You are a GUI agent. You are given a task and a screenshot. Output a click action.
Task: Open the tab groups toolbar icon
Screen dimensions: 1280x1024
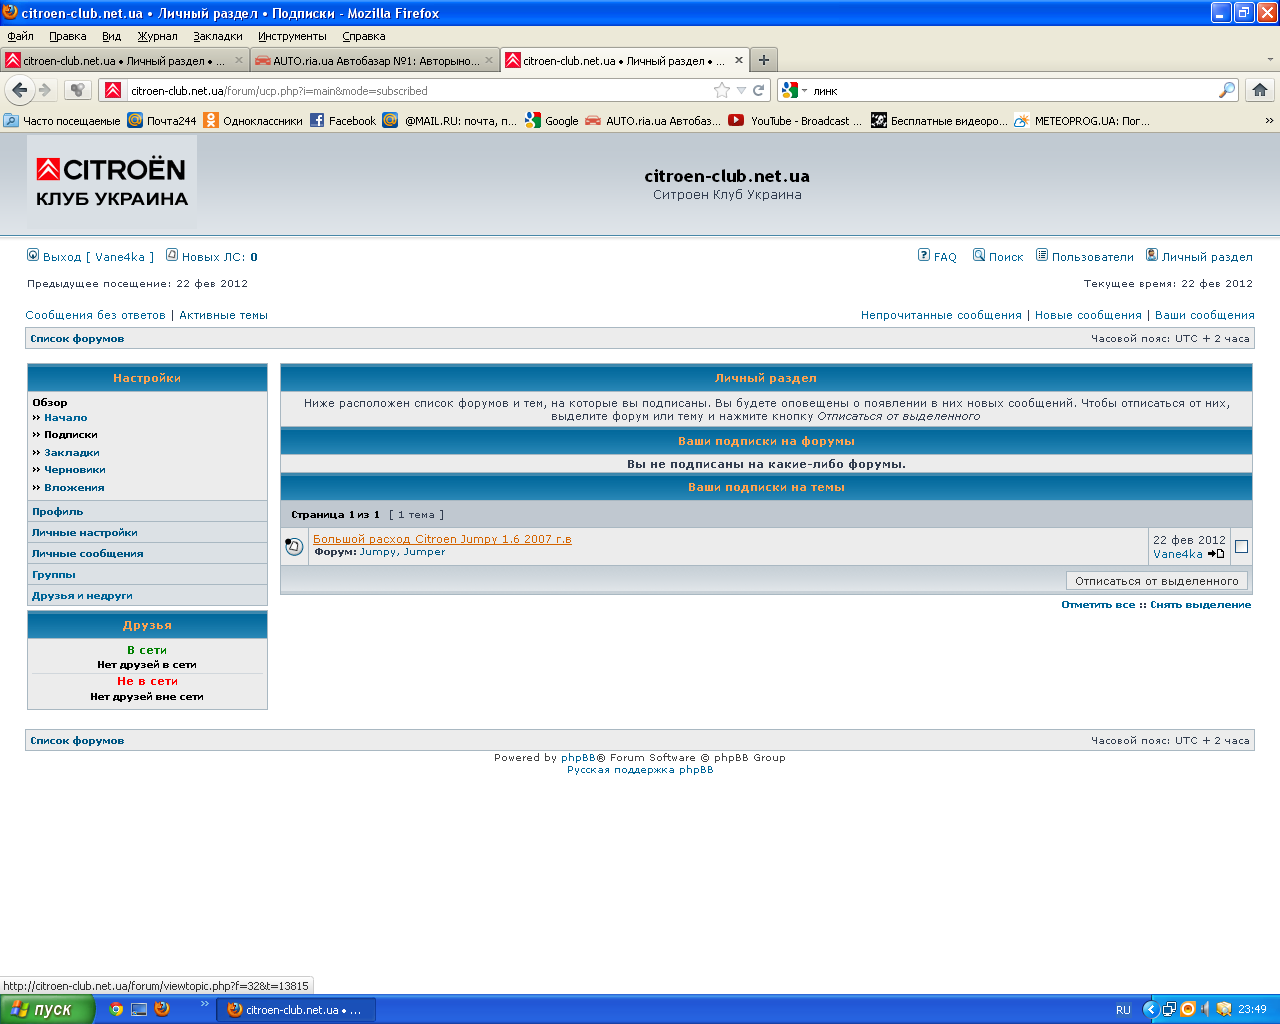pos(78,90)
